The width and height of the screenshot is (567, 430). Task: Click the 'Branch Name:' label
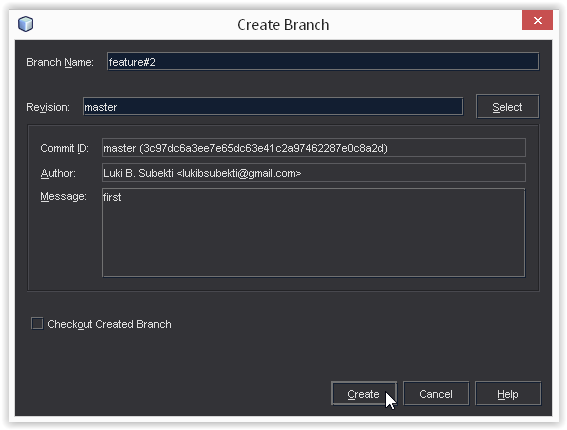[x=60, y=62]
